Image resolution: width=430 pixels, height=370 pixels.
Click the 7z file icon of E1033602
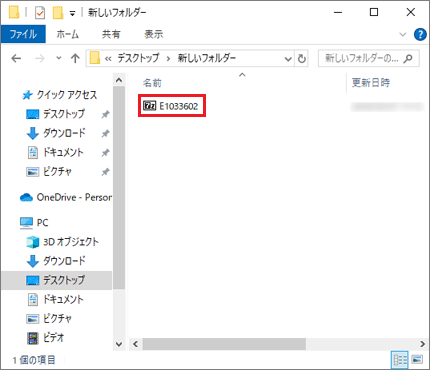(x=149, y=106)
